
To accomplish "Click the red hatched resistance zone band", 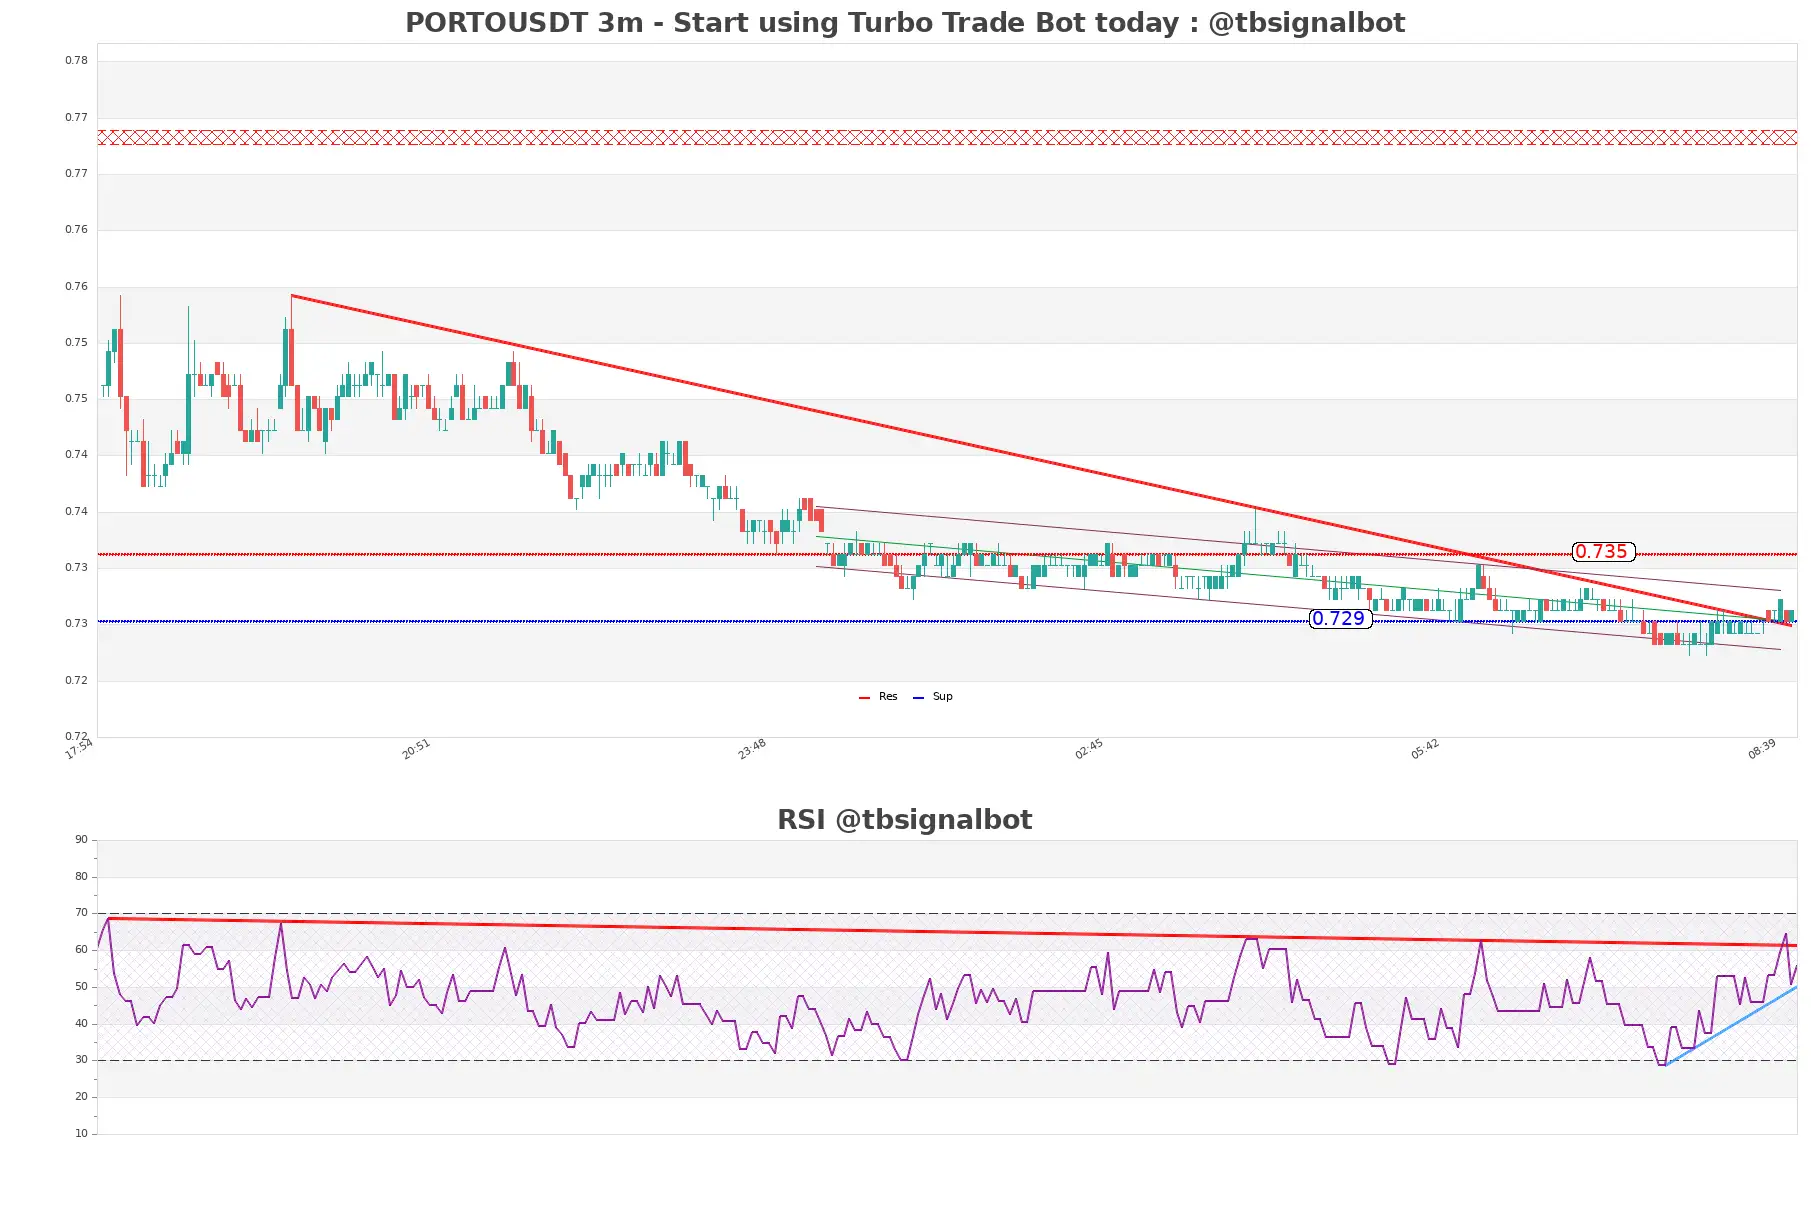I will tap(947, 138).
